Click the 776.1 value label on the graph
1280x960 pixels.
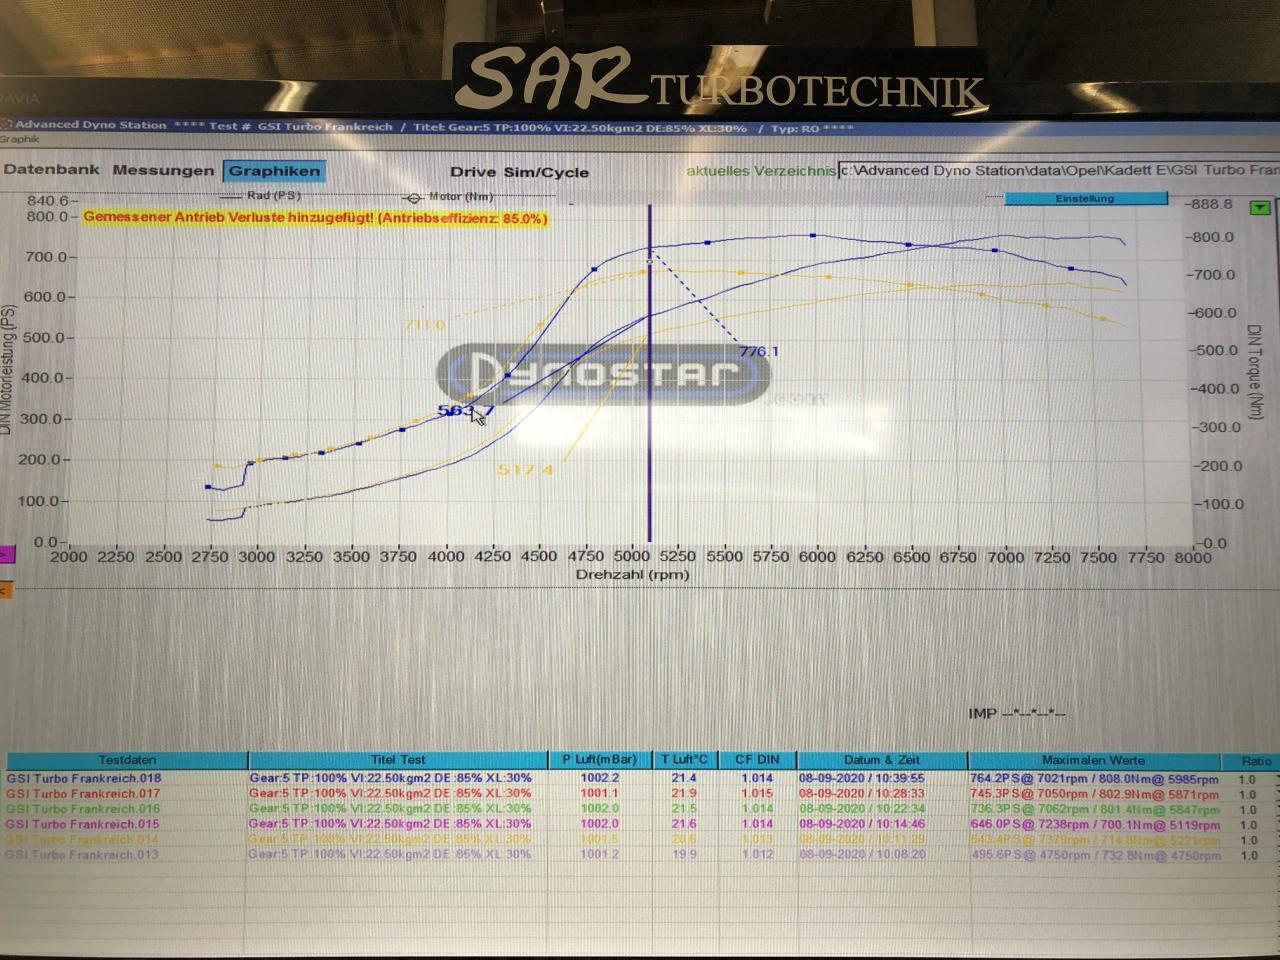(758, 351)
